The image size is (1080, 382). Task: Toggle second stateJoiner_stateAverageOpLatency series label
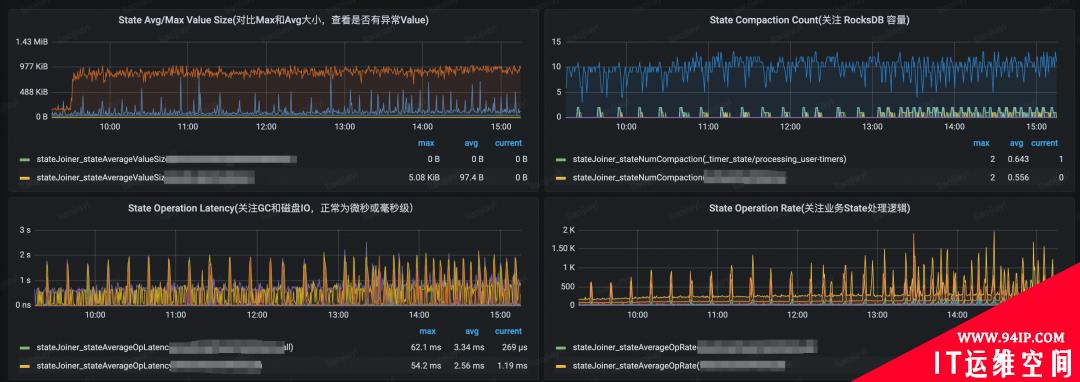149,365
